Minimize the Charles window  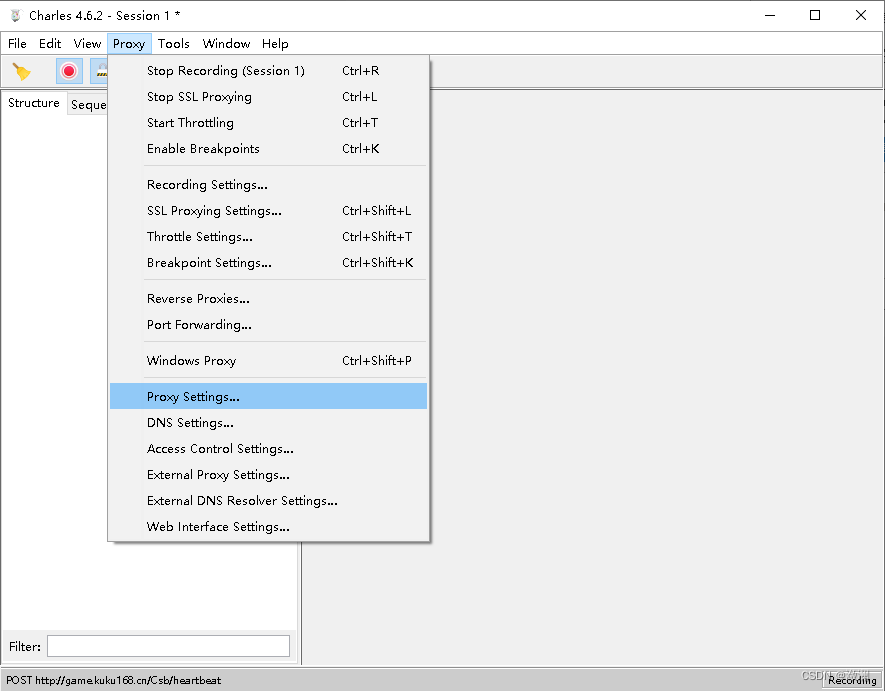click(x=770, y=15)
